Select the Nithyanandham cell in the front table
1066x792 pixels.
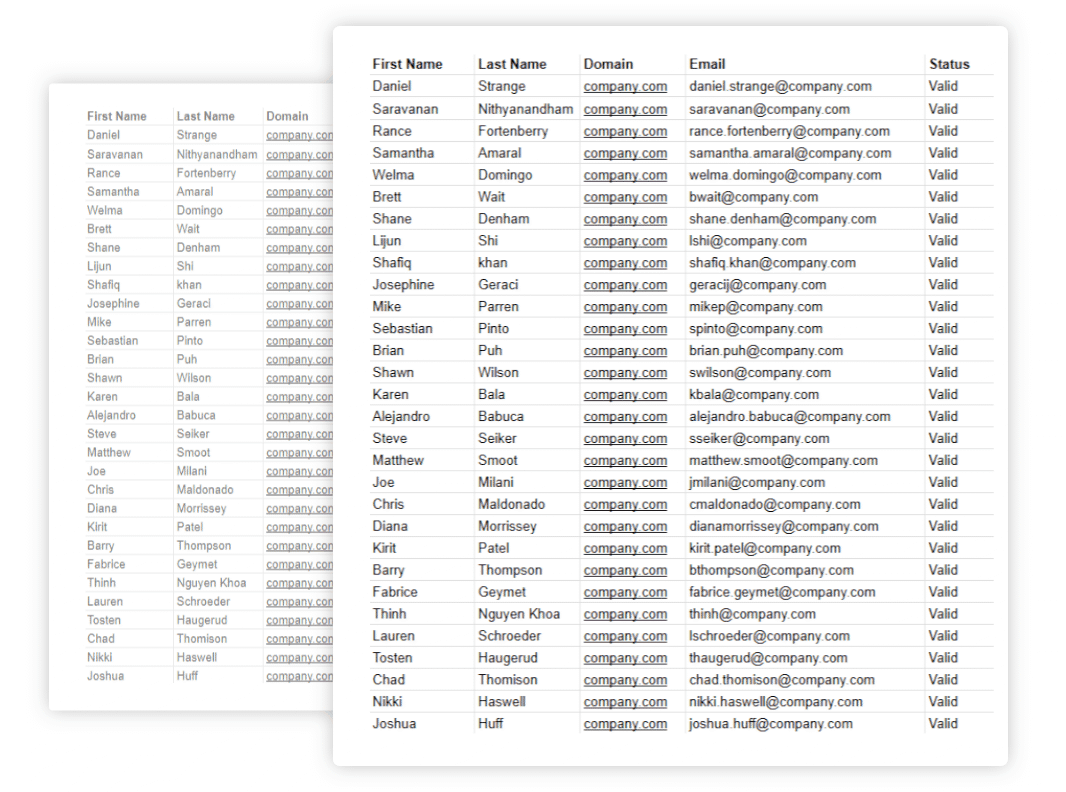(x=525, y=109)
